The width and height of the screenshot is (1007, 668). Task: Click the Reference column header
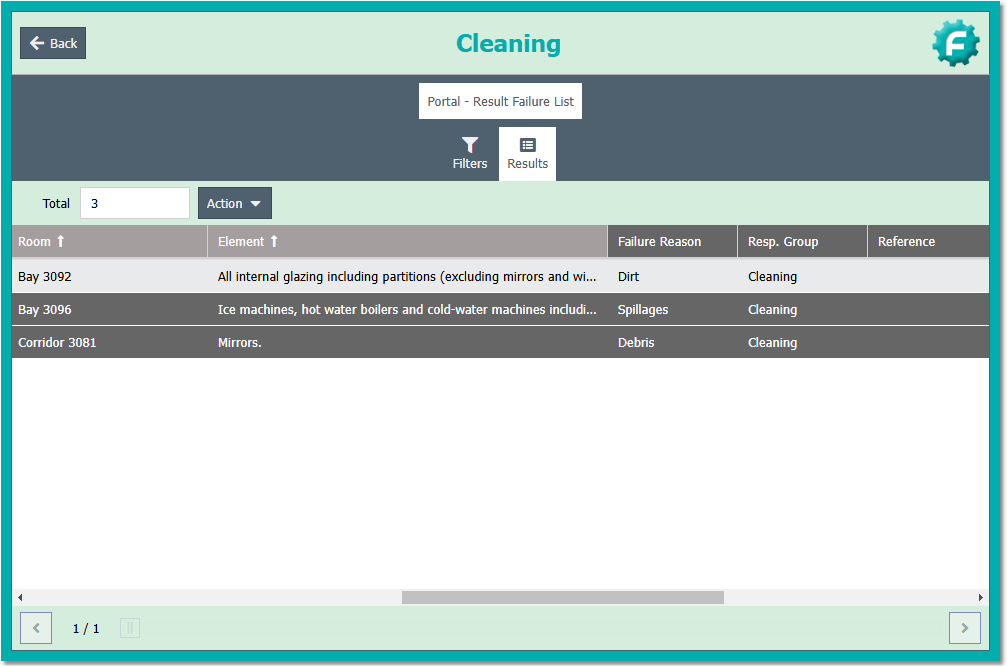pos(929,242)
